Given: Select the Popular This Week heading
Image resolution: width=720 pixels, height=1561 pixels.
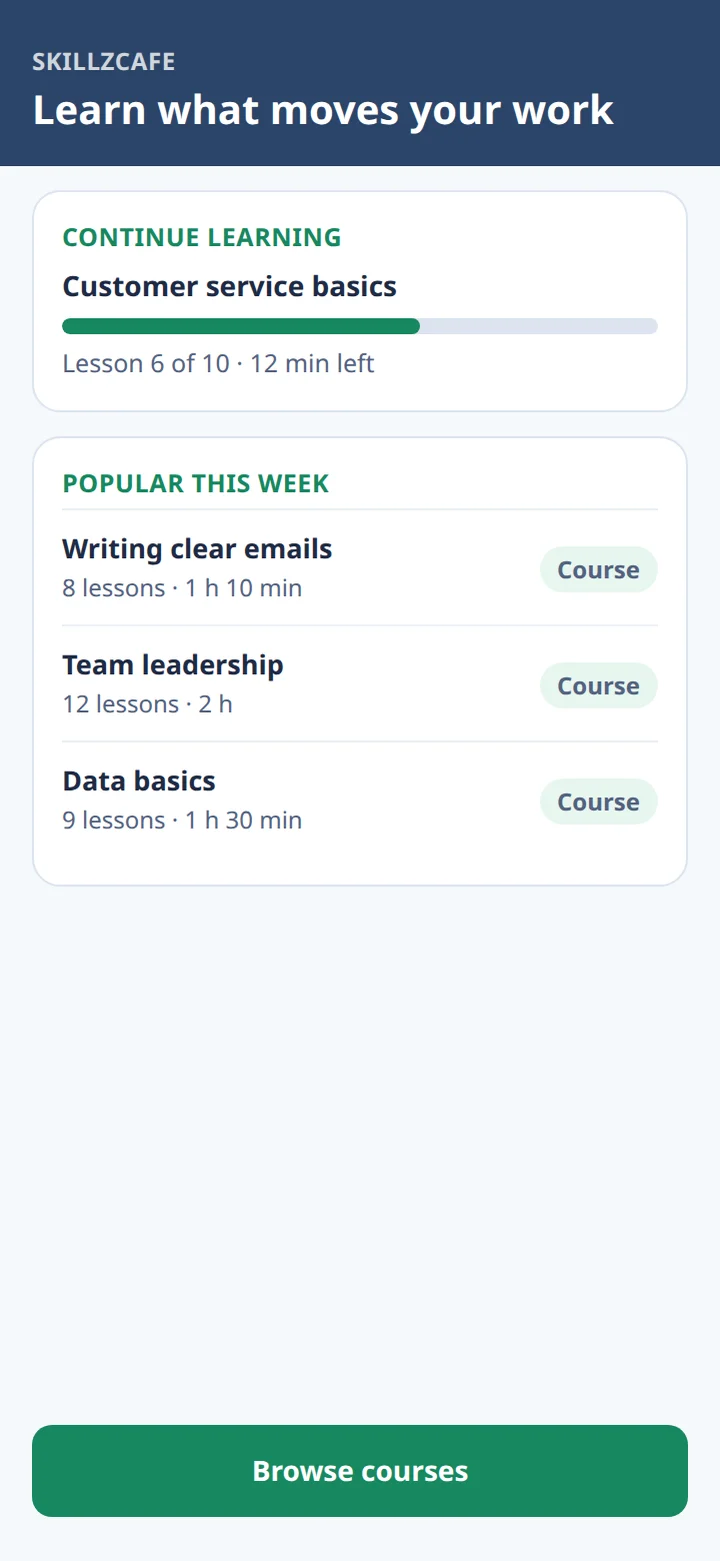Looking at the screenshot, I should [196, 484].
